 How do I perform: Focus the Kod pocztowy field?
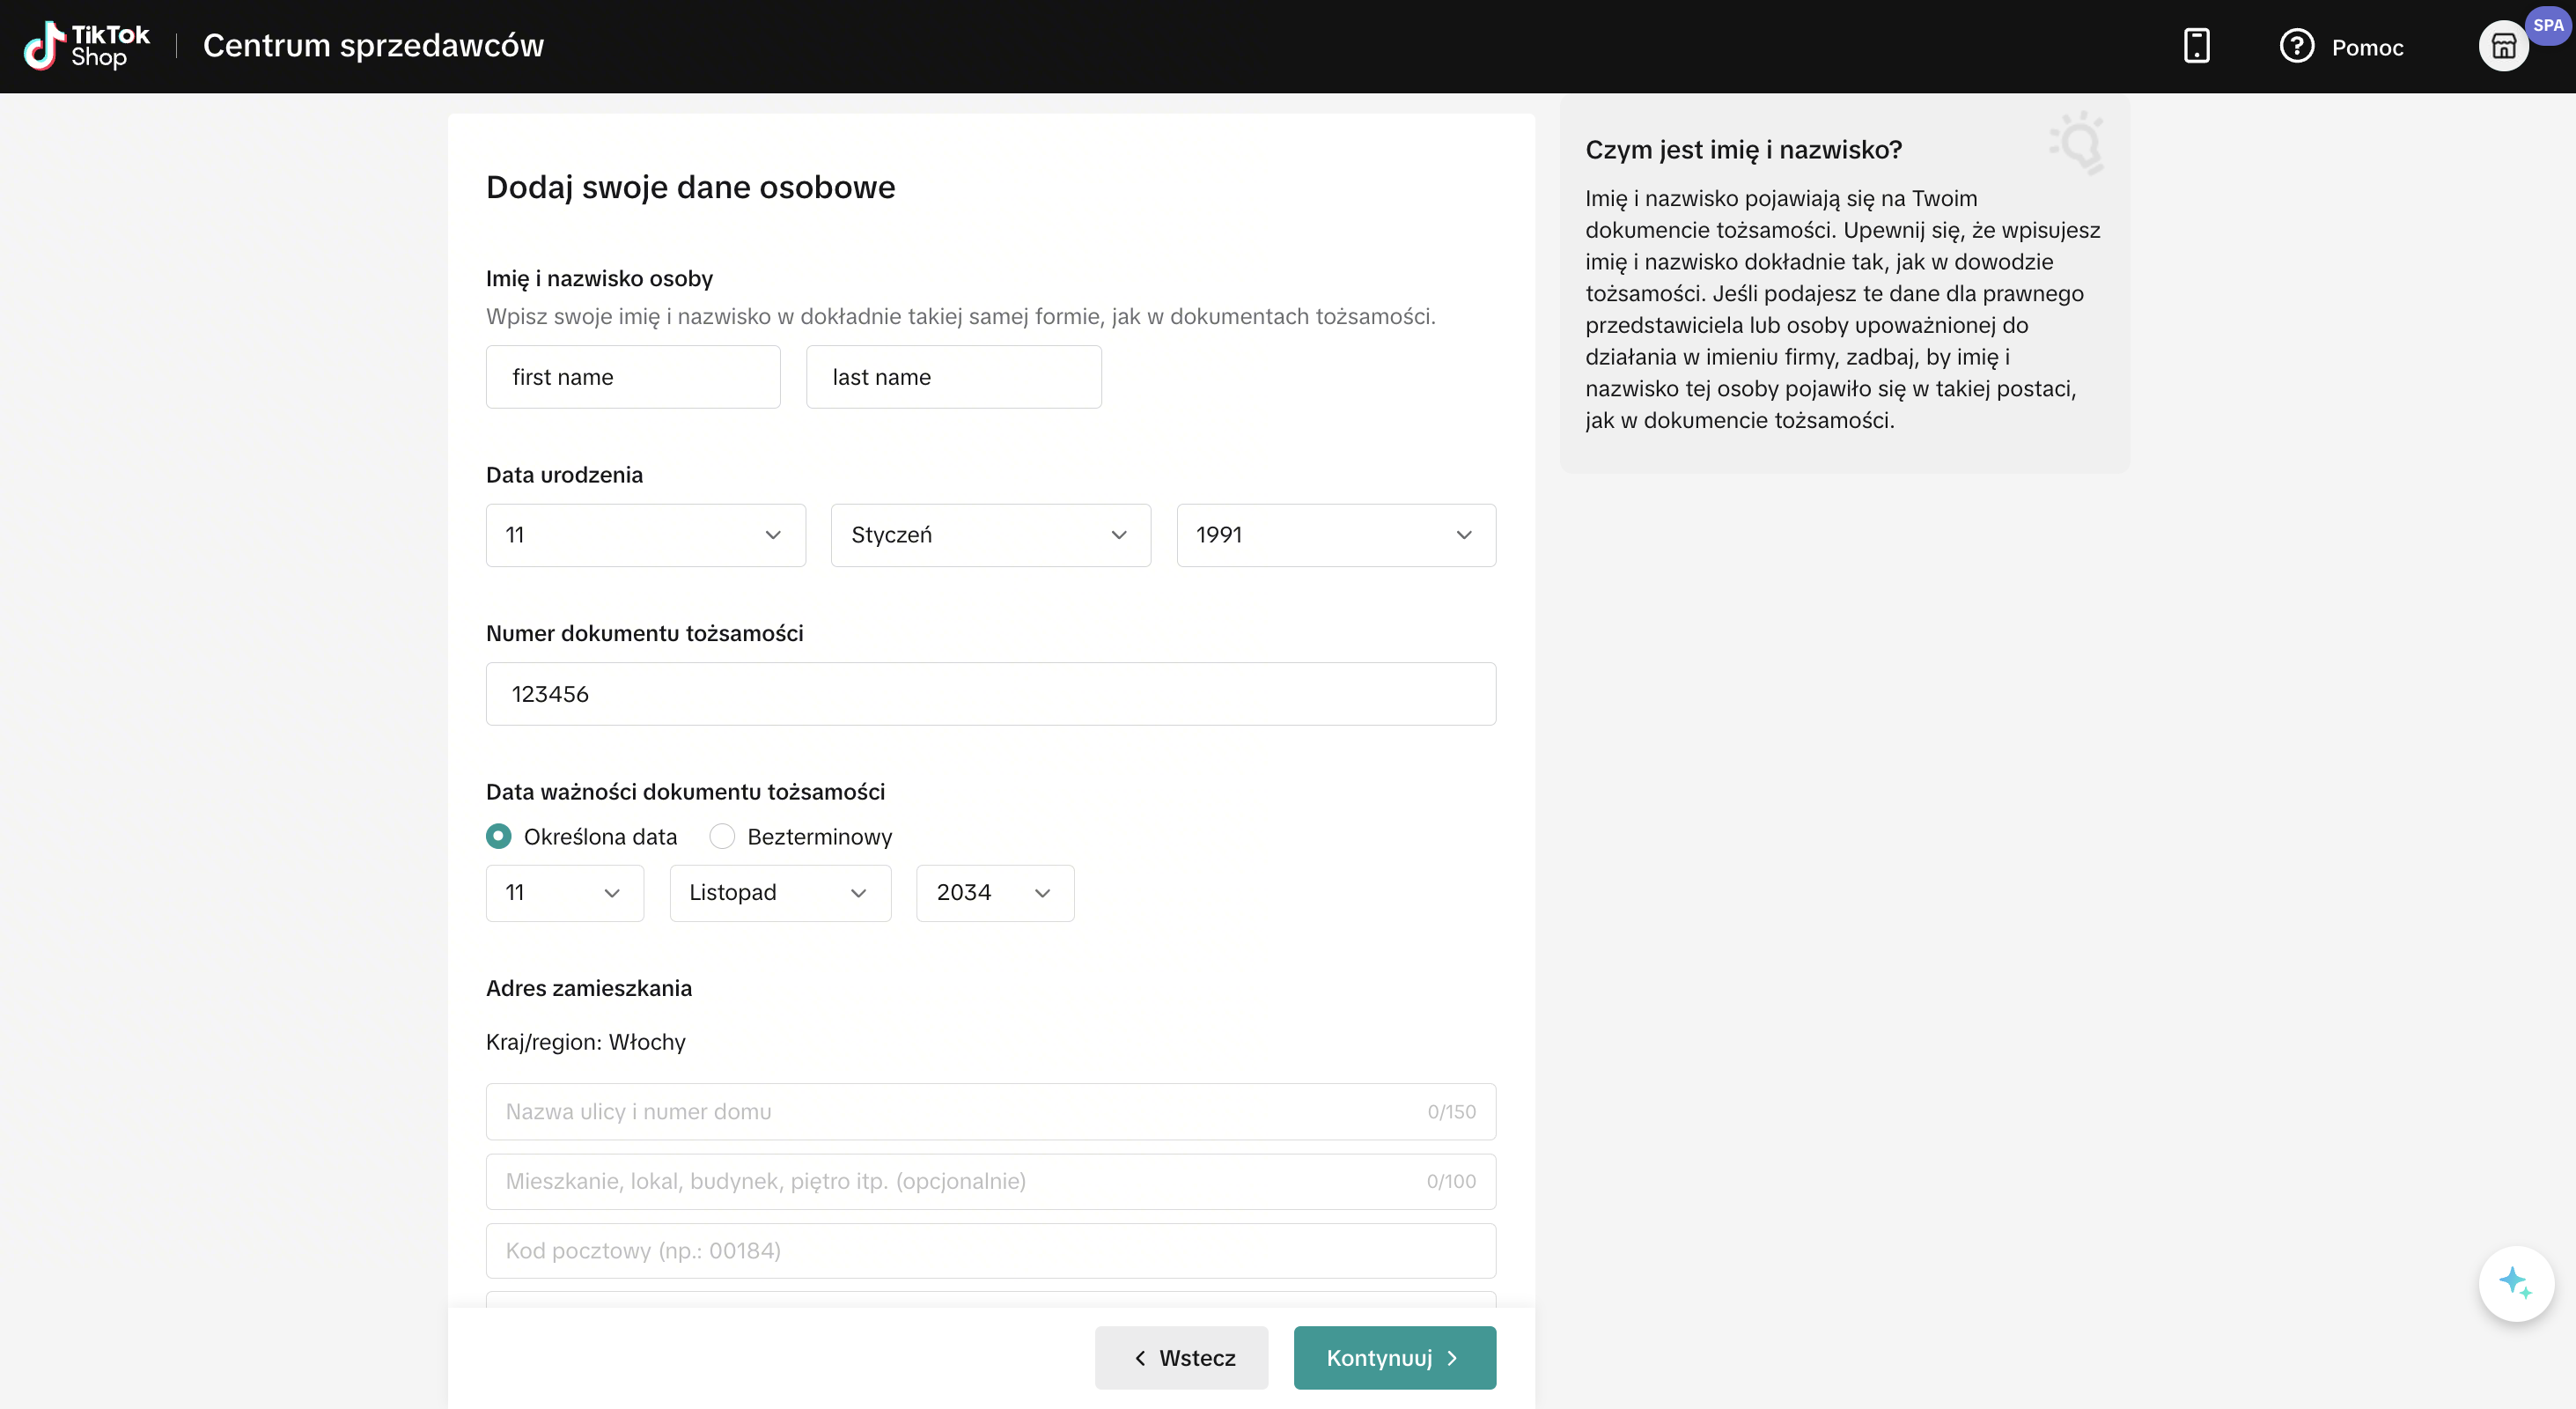point(990,1251)
